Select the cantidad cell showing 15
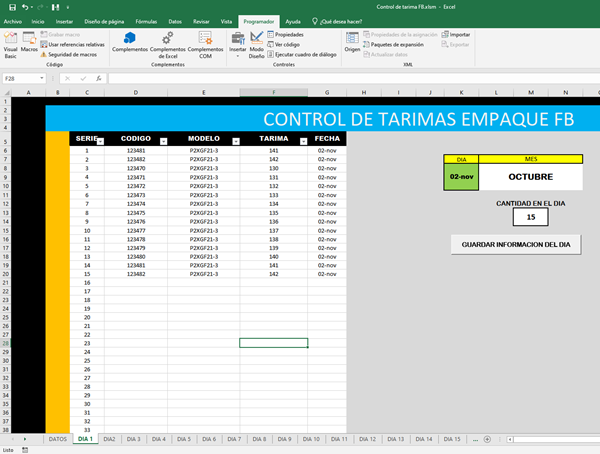Viewport: 600px width, 454px height. 531,217
